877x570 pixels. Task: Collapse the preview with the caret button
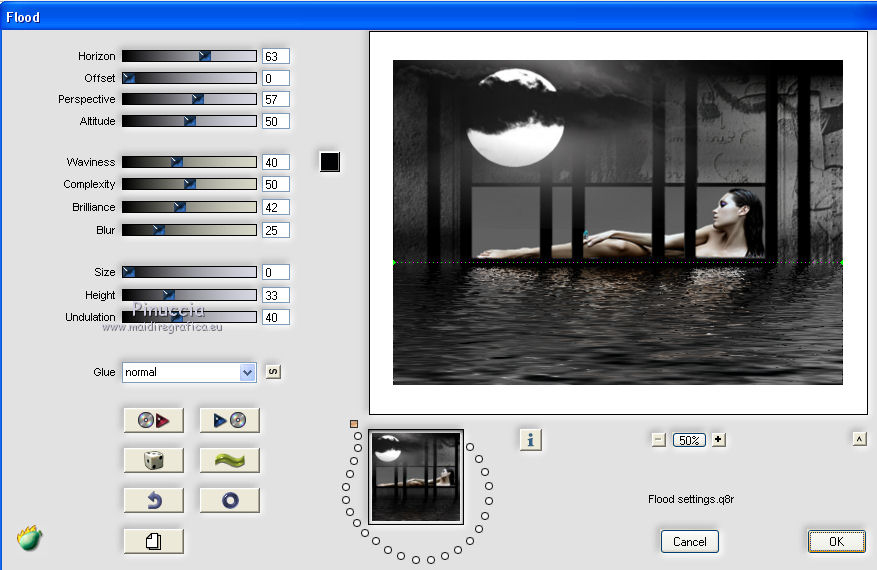click(x=859, y=439)
